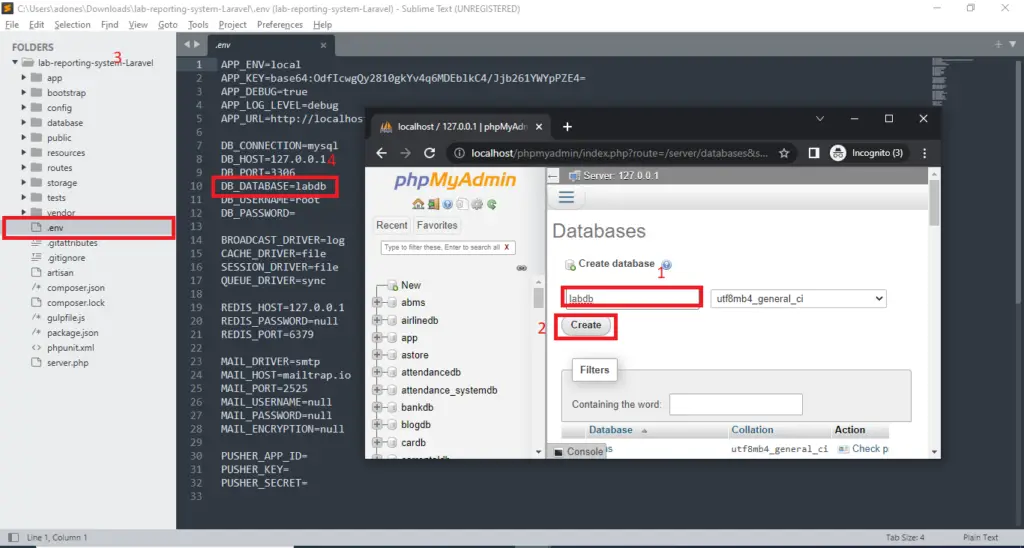
Task: Open phpMyAdmin documentation help icon
Action: pyautogui.click(x=447, y=204)
